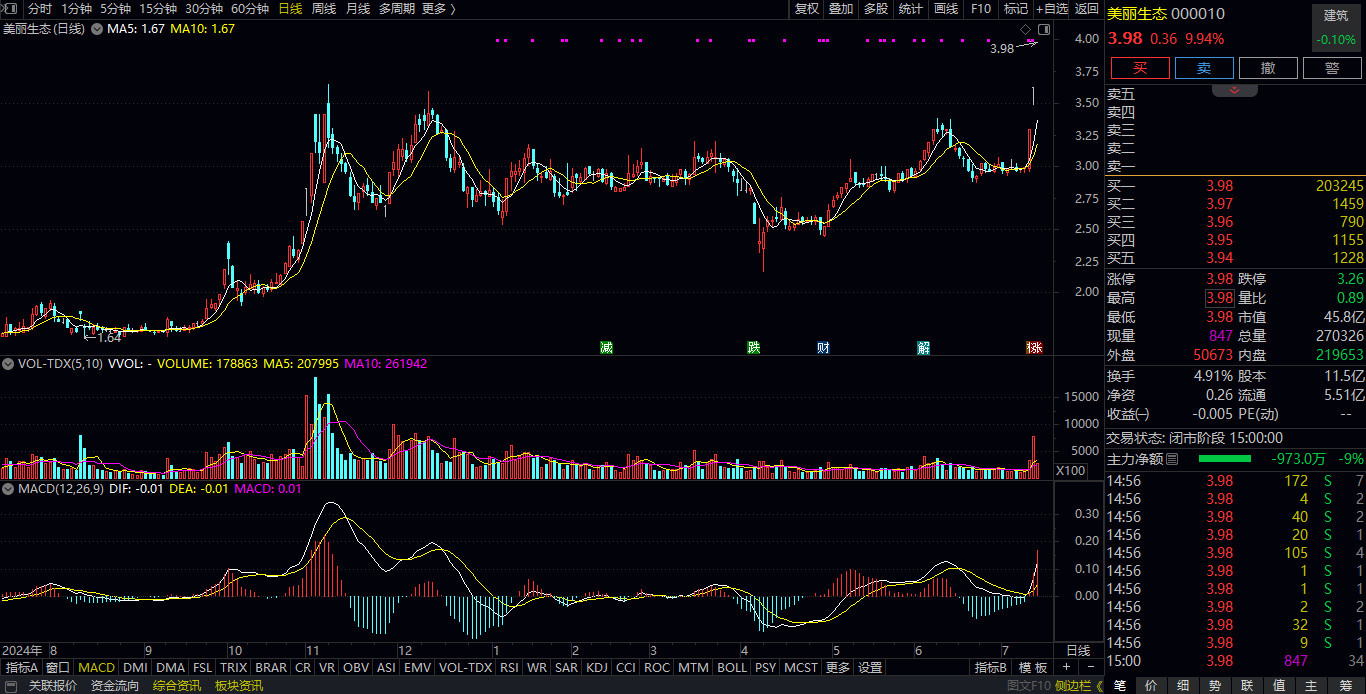
Task: Add stock to watchlist with +自选
Action: pos(1051,9)
